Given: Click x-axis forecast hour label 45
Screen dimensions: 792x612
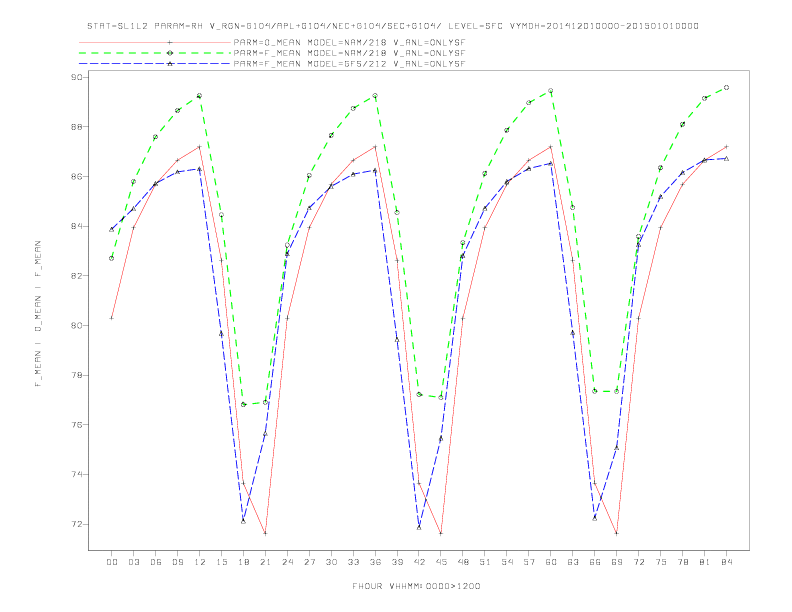Looking at the screenshot, I should tap(441, 562).
